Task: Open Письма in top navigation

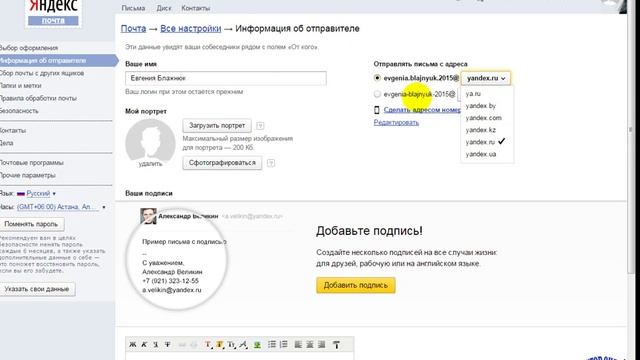Action: click(x=133, y=8)
